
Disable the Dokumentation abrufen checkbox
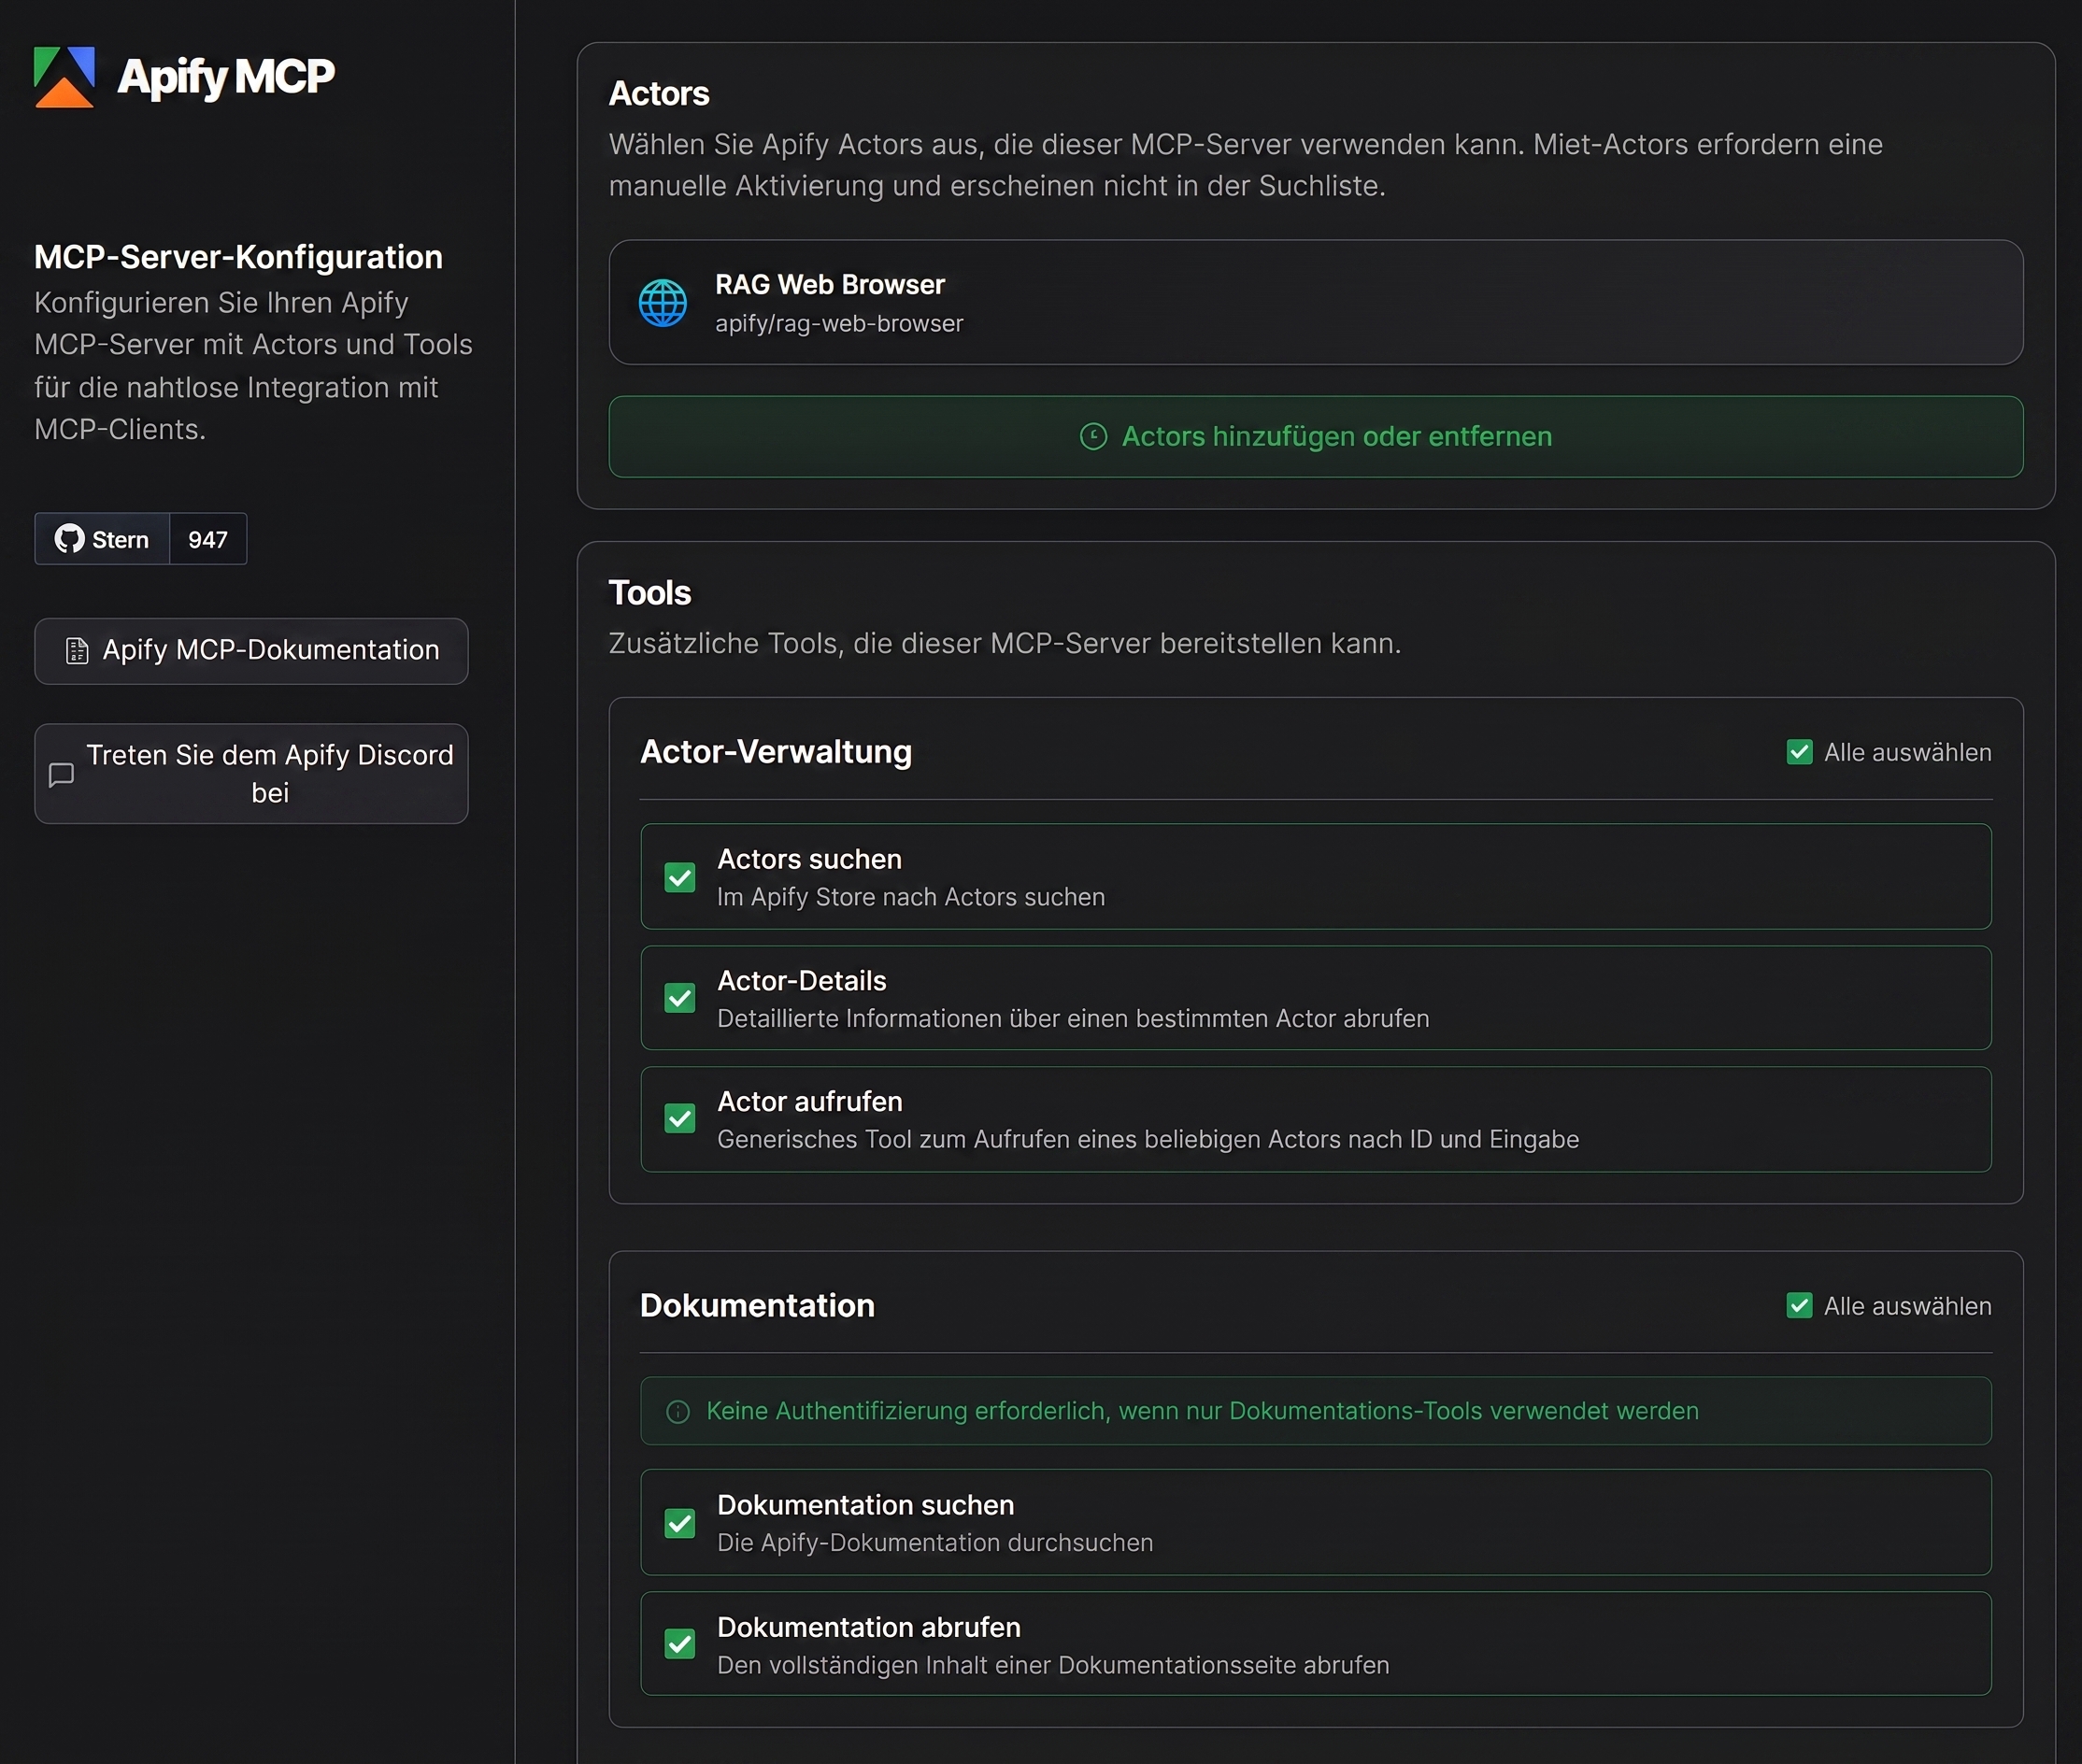(x=680, y=1644)
